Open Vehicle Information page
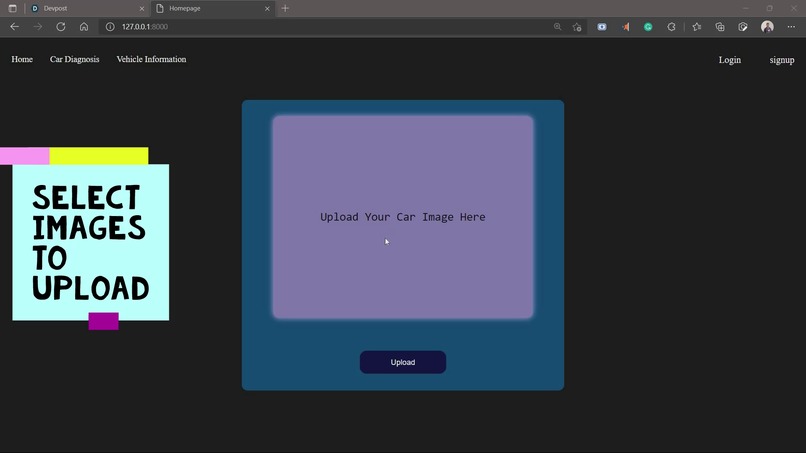 coord(151,59)
